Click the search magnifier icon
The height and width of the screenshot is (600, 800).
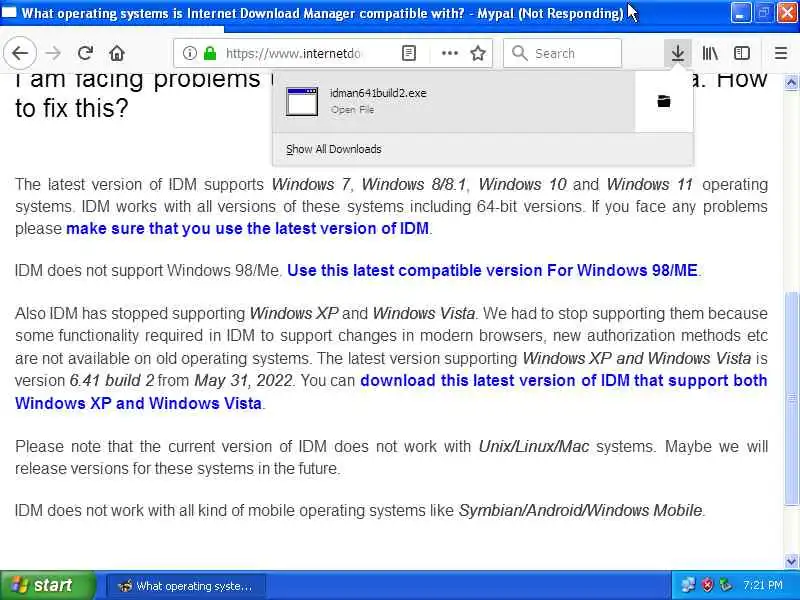coord(519,53)
